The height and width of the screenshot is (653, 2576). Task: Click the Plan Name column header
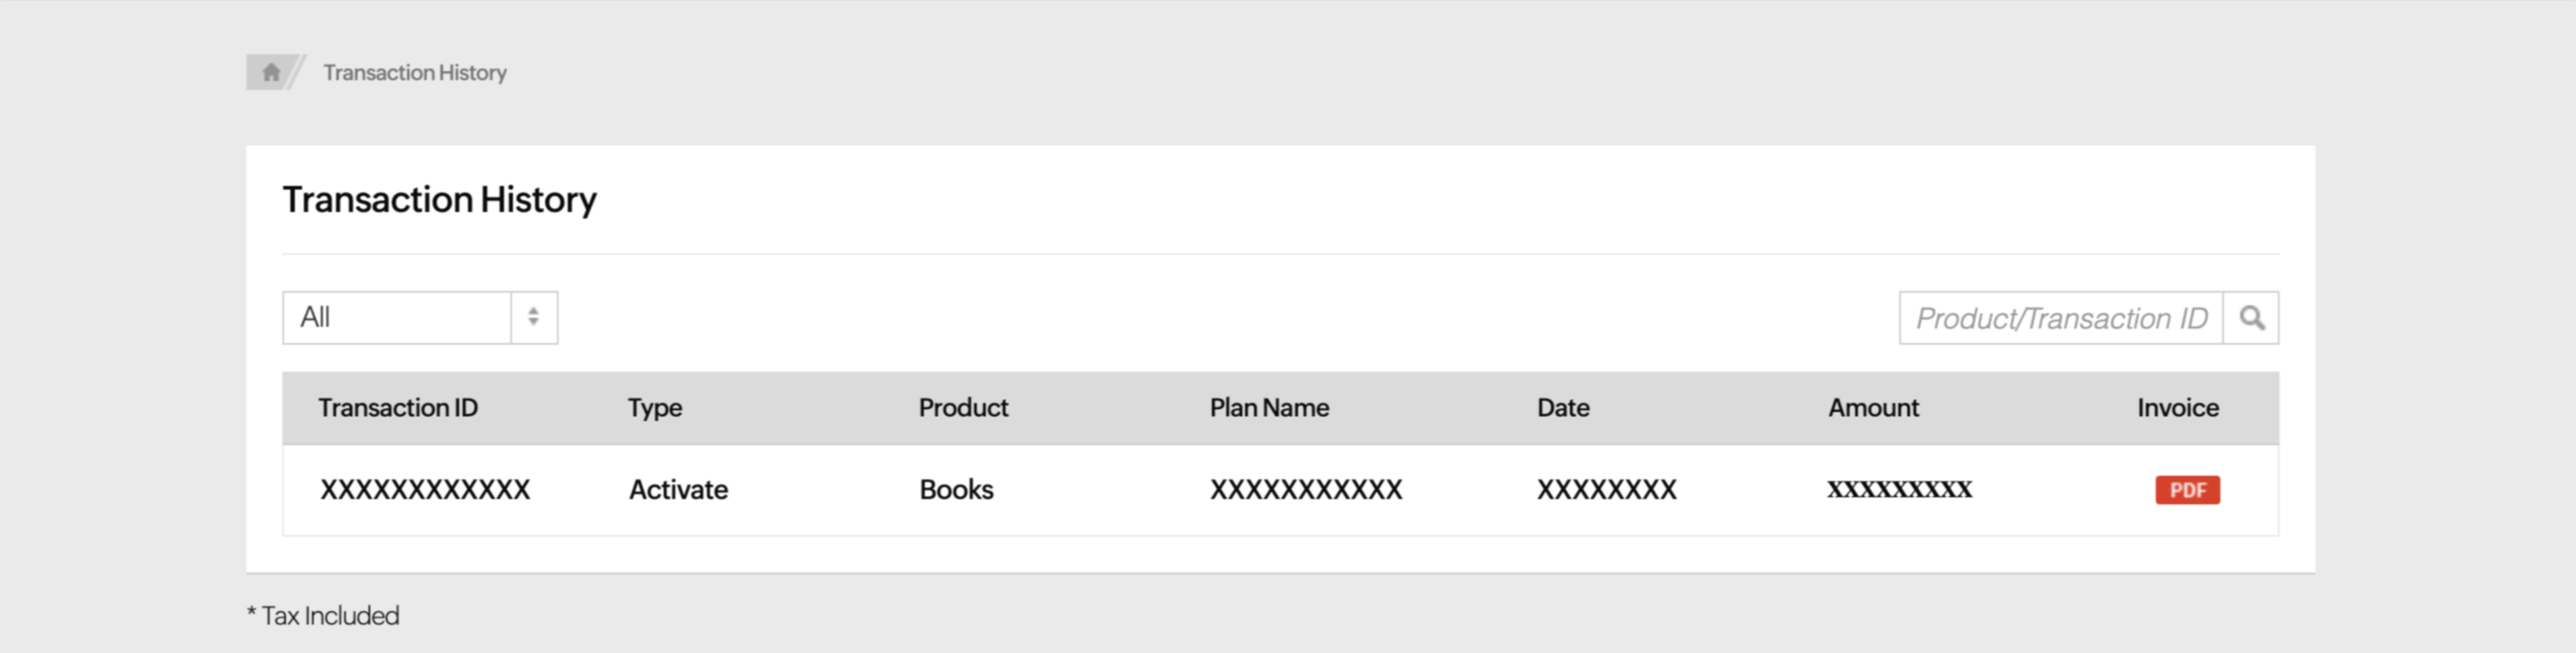(x=1269, y=408)
